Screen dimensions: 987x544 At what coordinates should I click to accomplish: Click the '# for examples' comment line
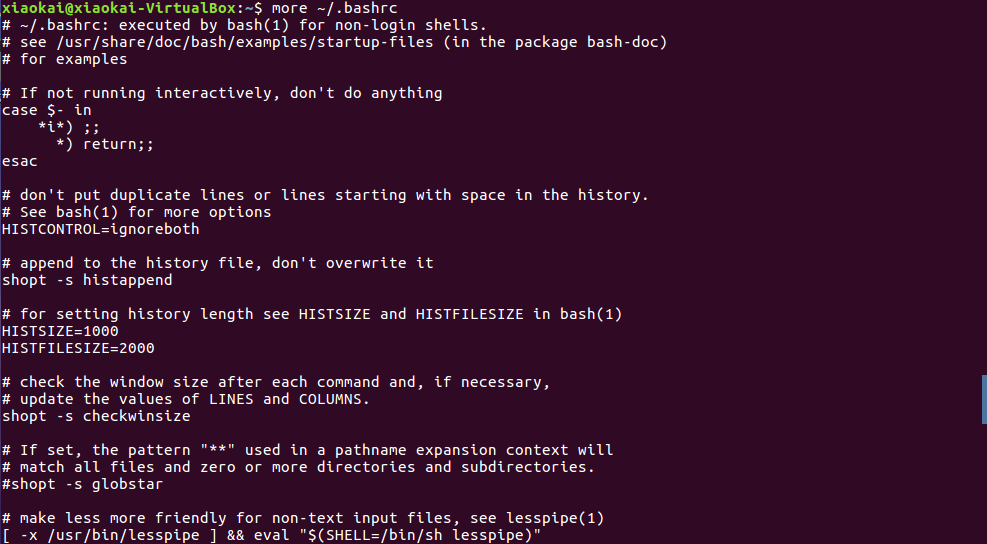[65, 59]
